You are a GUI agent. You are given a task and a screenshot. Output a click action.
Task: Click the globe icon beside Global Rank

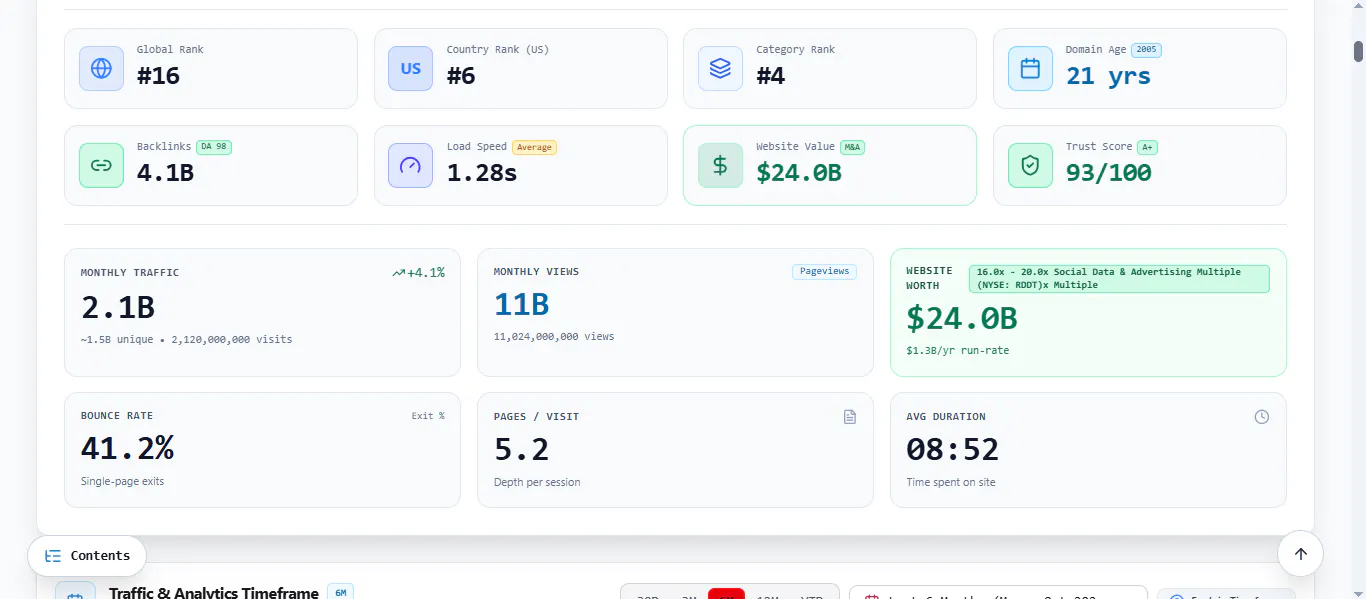(101, 69)
